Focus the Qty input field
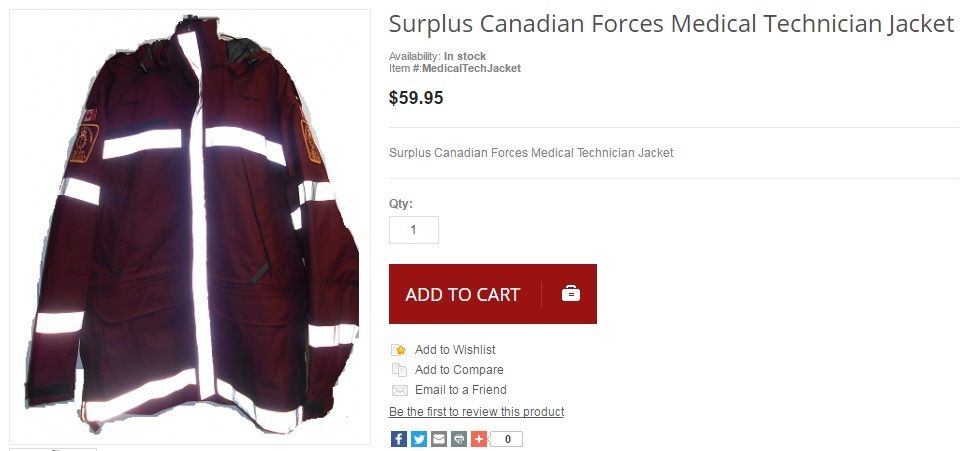This screenshot has width=963, height=451. coord(414,230)
